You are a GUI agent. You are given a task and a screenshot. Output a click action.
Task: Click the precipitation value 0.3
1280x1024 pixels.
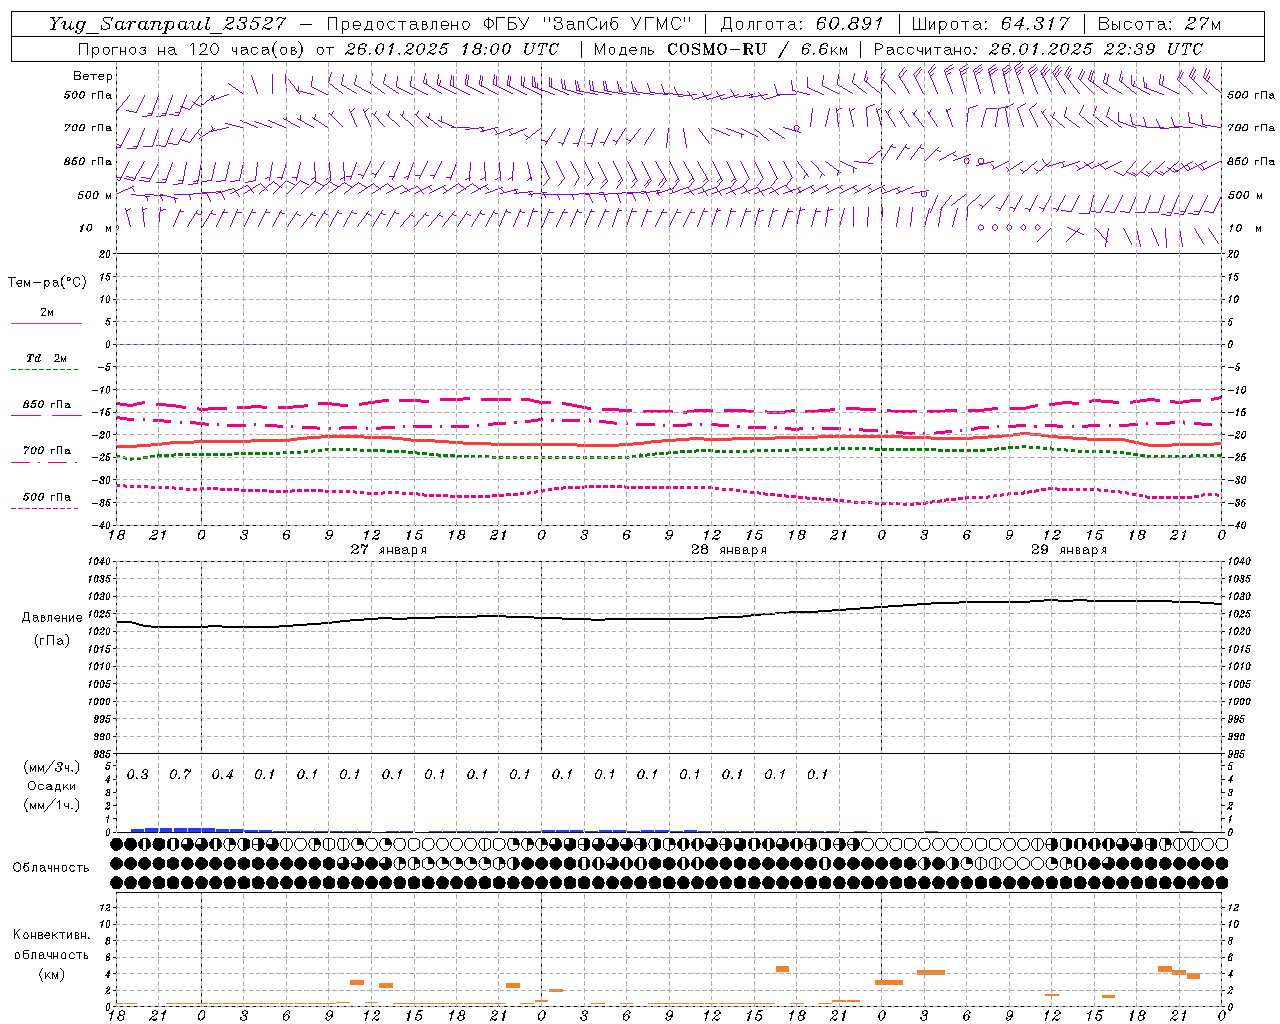[137, 775]
